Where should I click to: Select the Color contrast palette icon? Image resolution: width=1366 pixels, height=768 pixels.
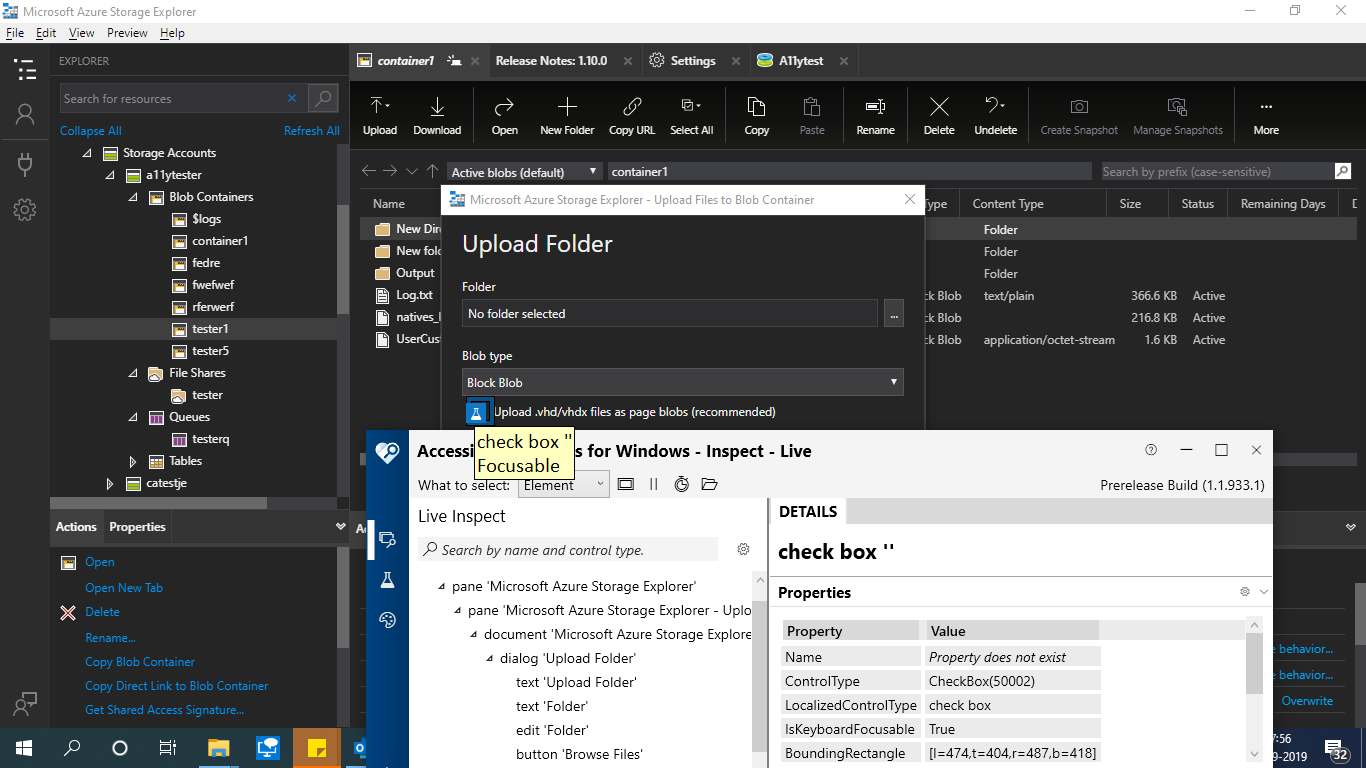click(386, 619)
